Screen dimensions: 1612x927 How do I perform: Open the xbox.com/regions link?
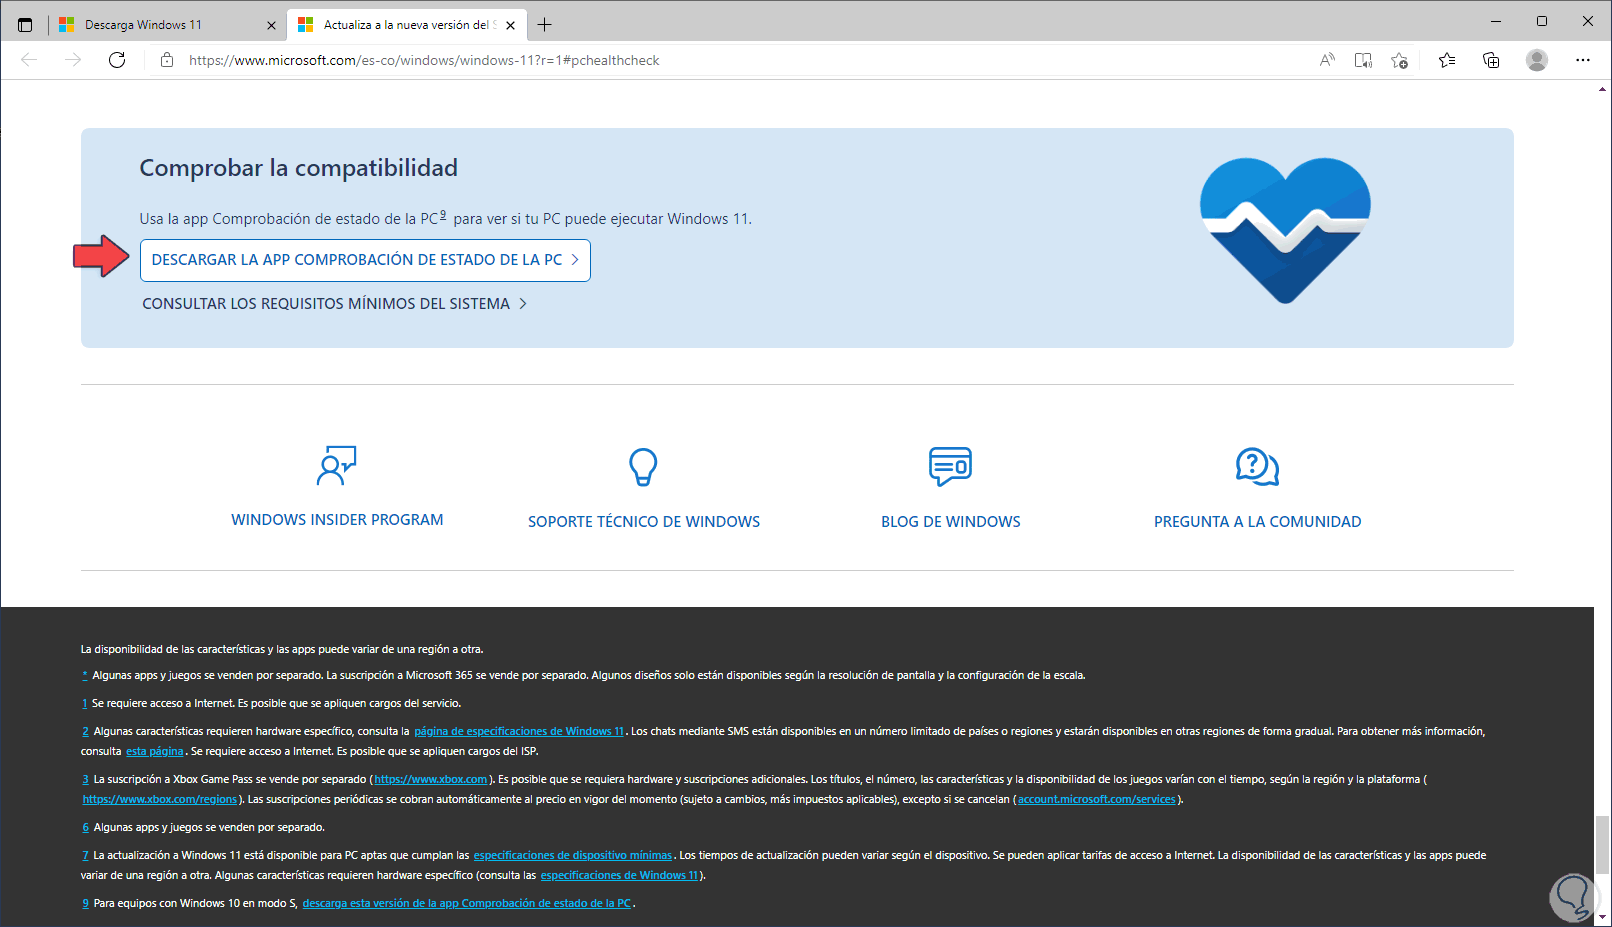160,799
